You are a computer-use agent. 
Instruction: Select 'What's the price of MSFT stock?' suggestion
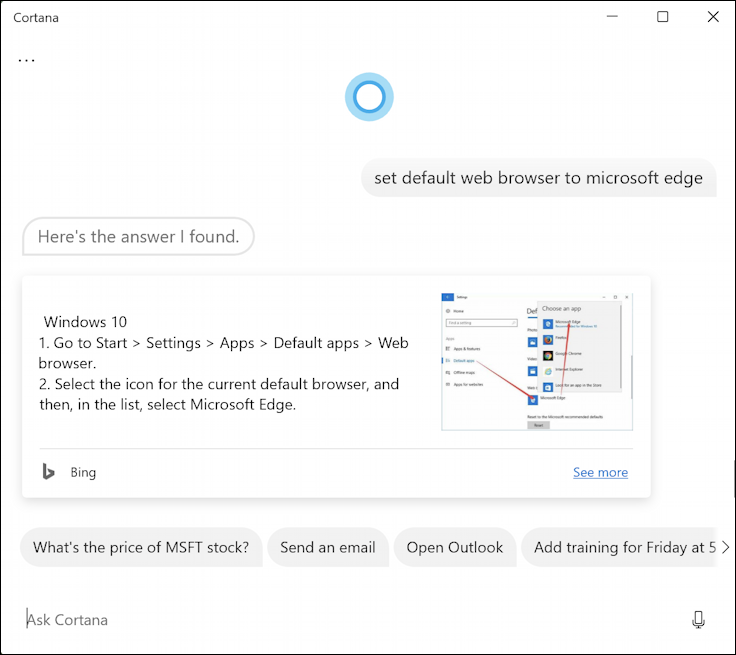(141, 547)
